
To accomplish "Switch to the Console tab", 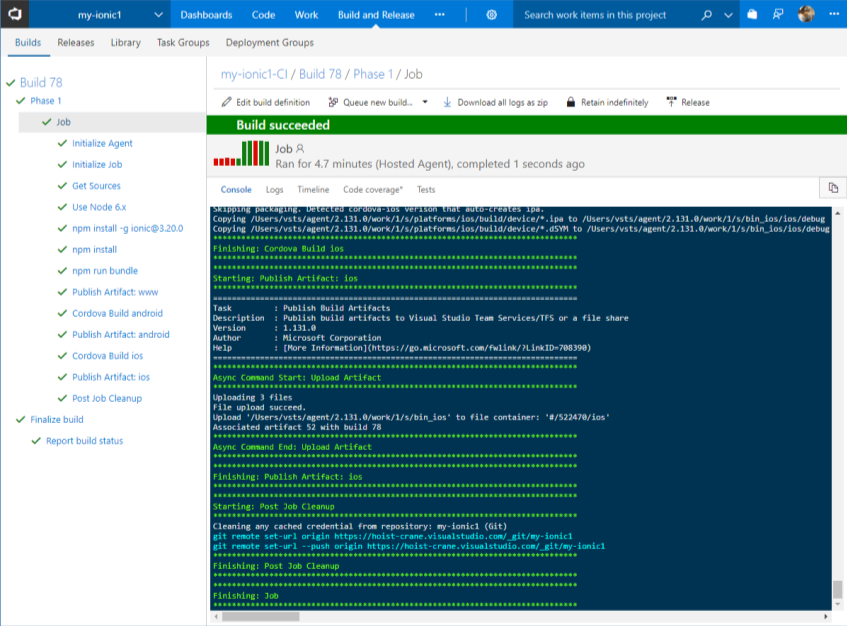I will tap(236, 190).
